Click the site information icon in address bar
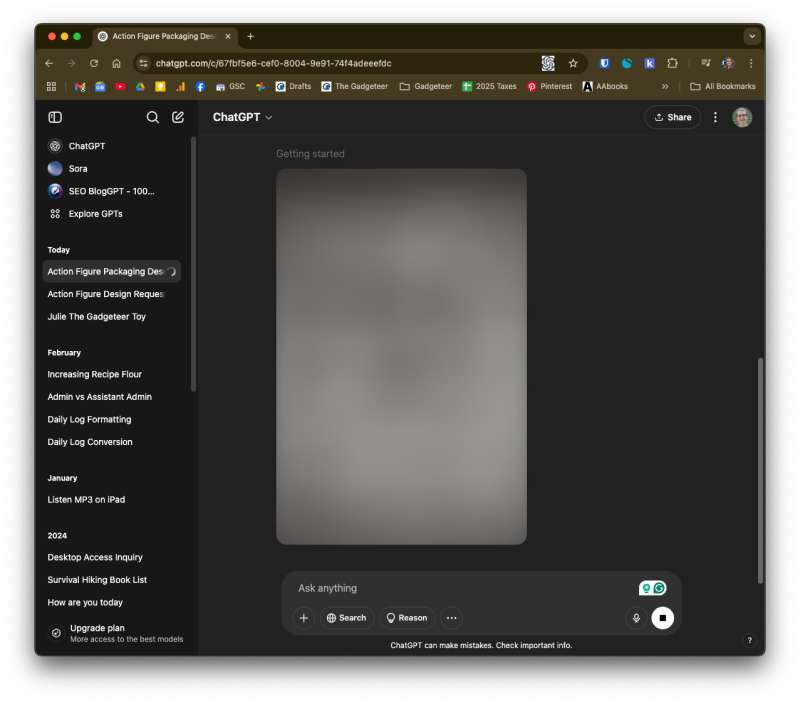 [x=144, y=63]
